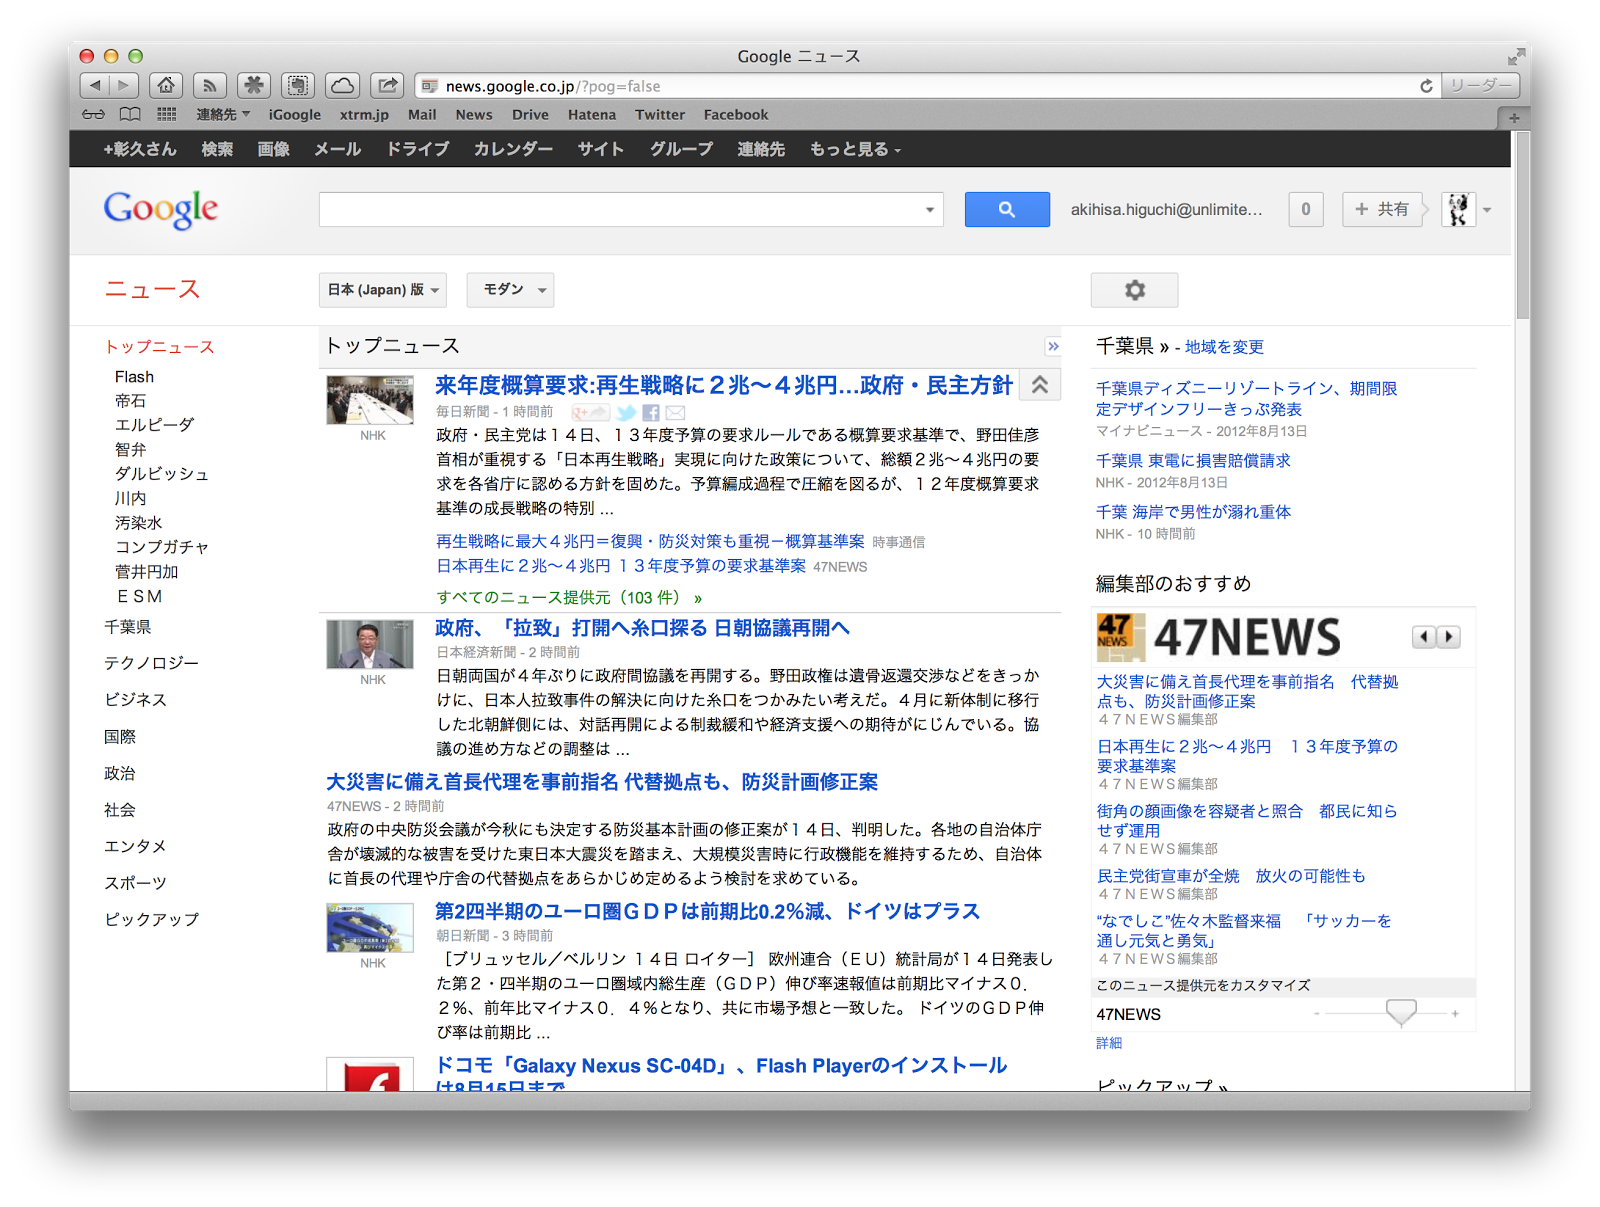Click the minus end of 47NEWS slider

point(1317,1014)
